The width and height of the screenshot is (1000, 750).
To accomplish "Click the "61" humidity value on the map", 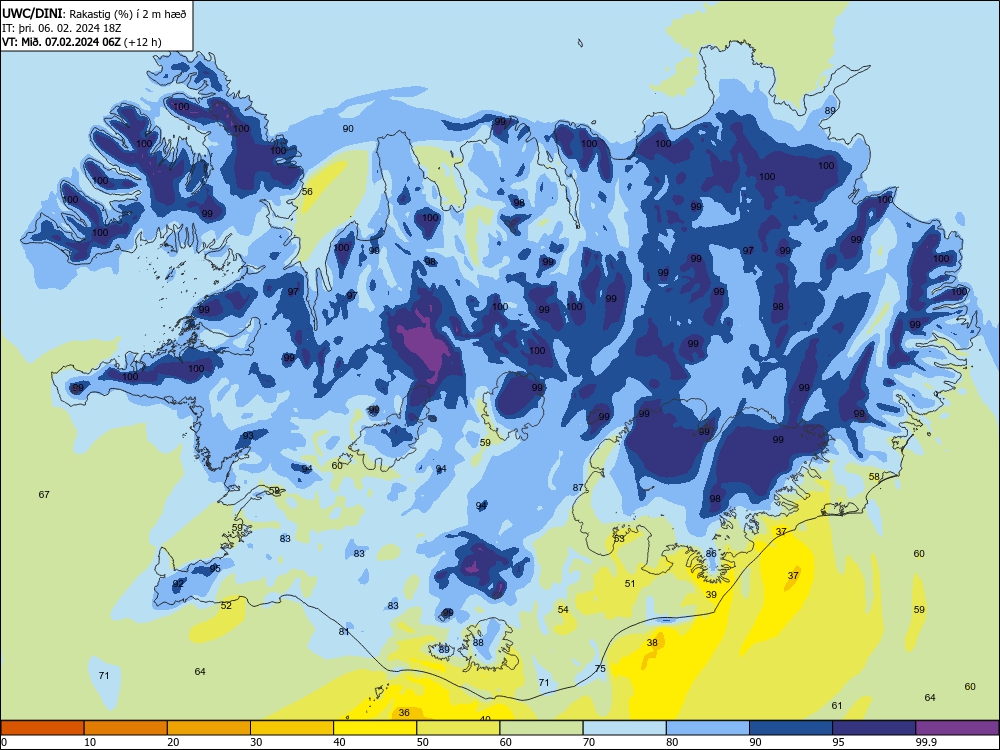I will [837, 705].
